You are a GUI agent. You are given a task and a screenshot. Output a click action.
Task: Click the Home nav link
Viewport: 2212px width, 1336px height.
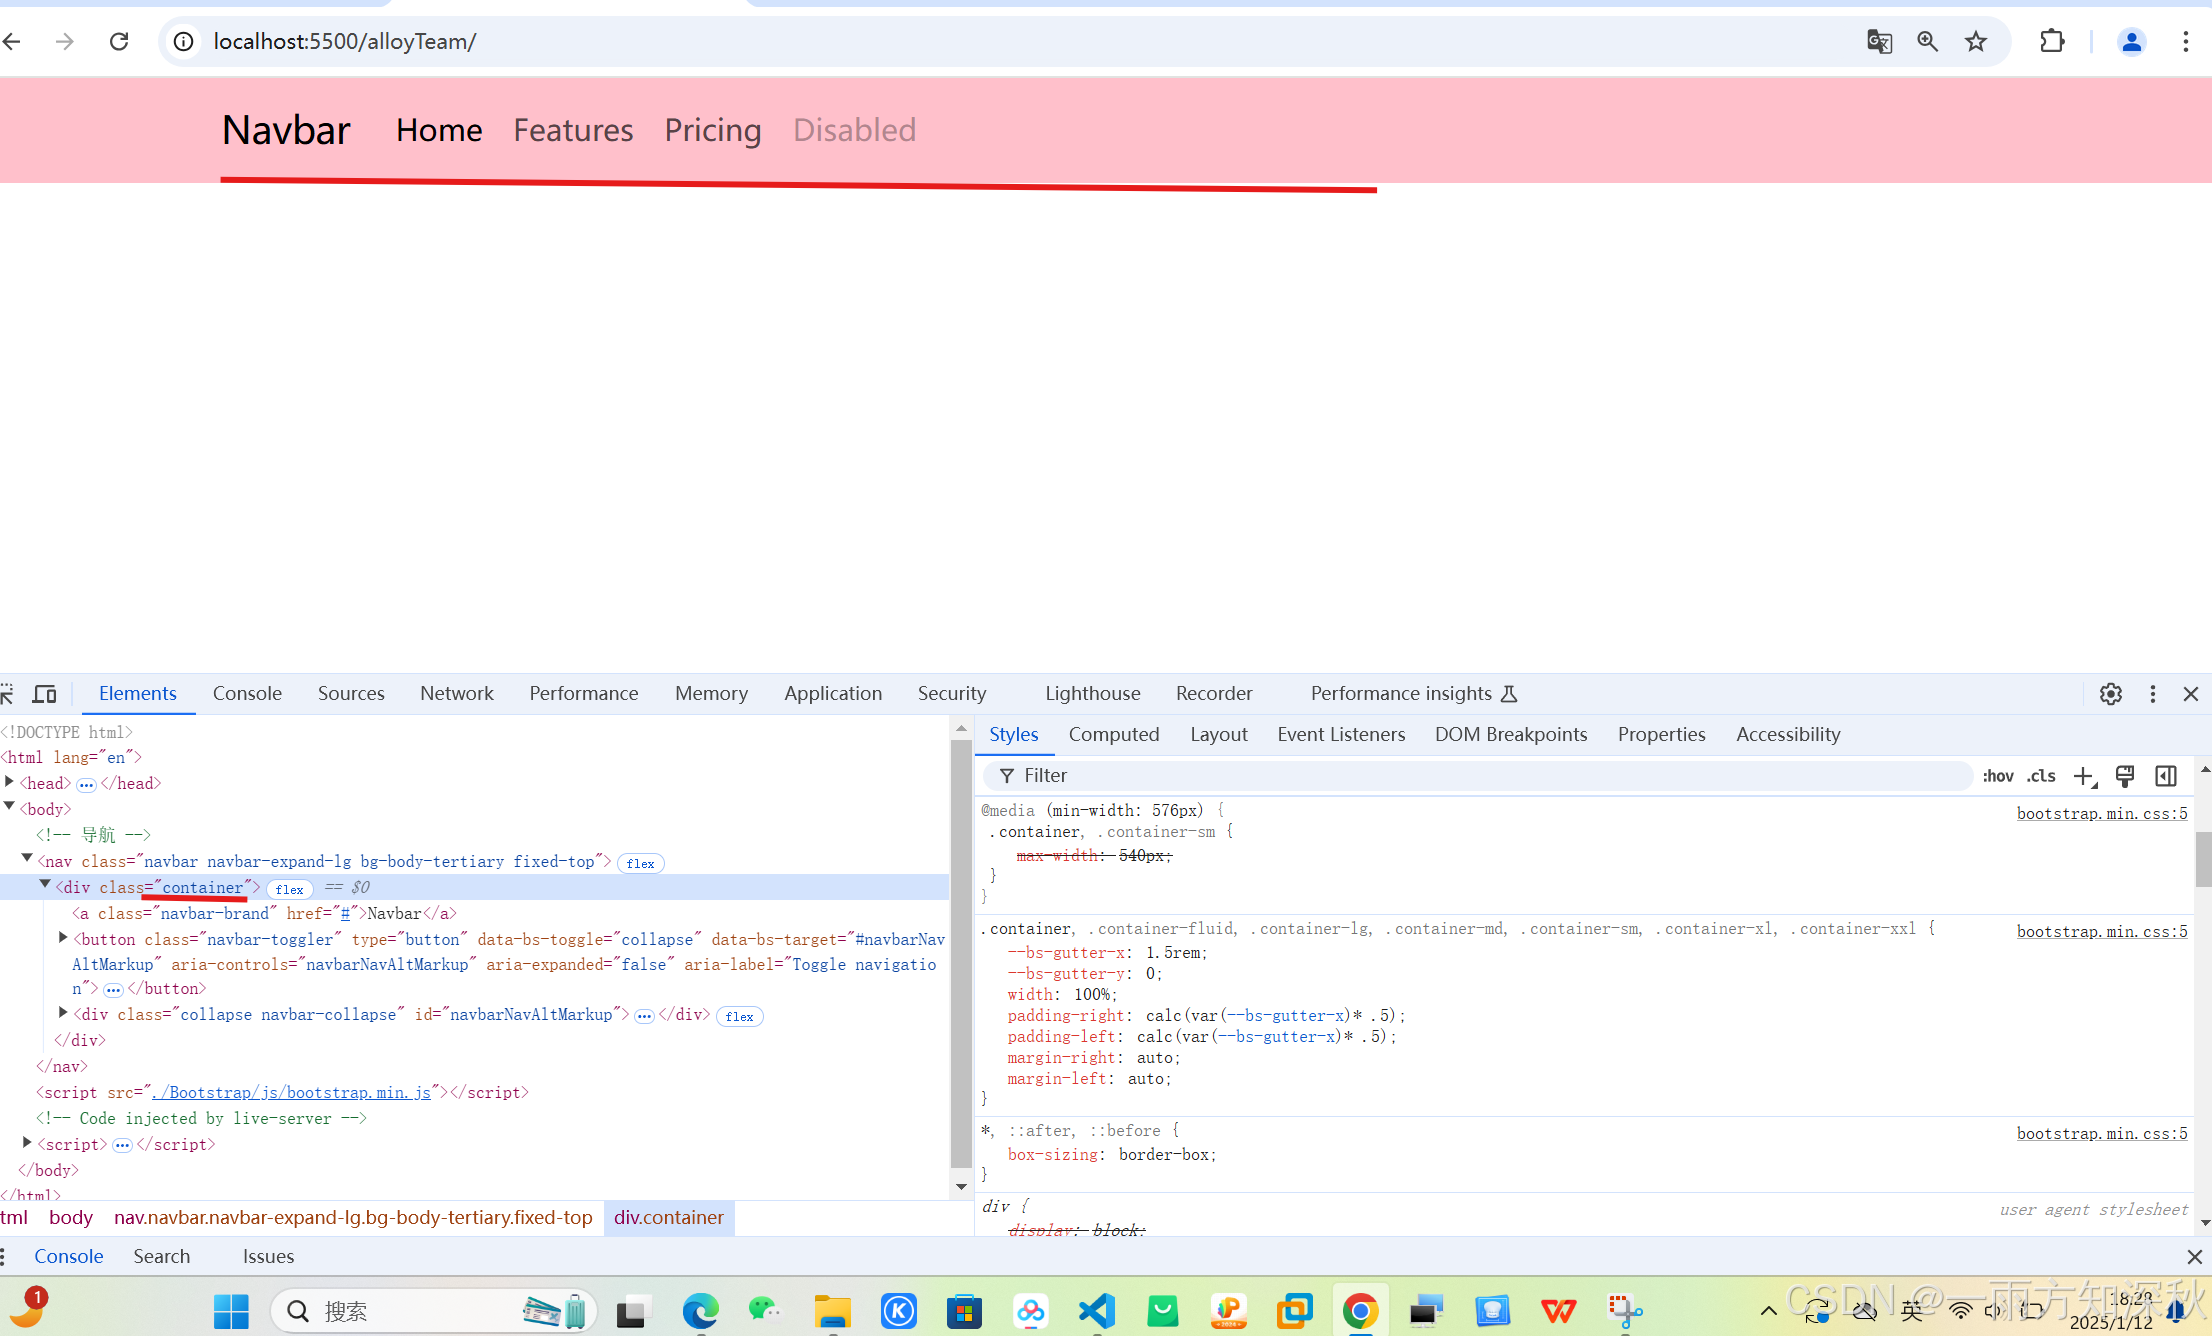click(439, 130)
